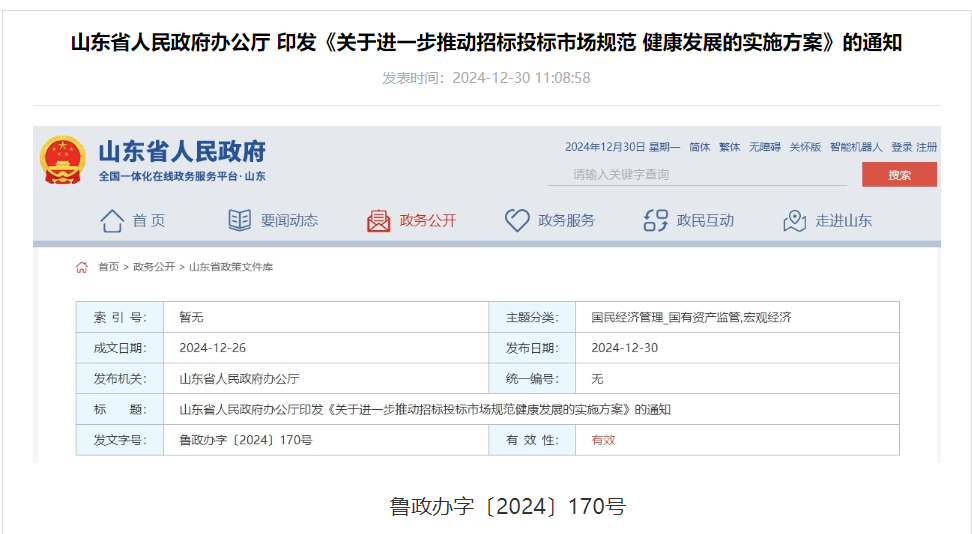Click the 注册 register link

click(x=927, y=147)
